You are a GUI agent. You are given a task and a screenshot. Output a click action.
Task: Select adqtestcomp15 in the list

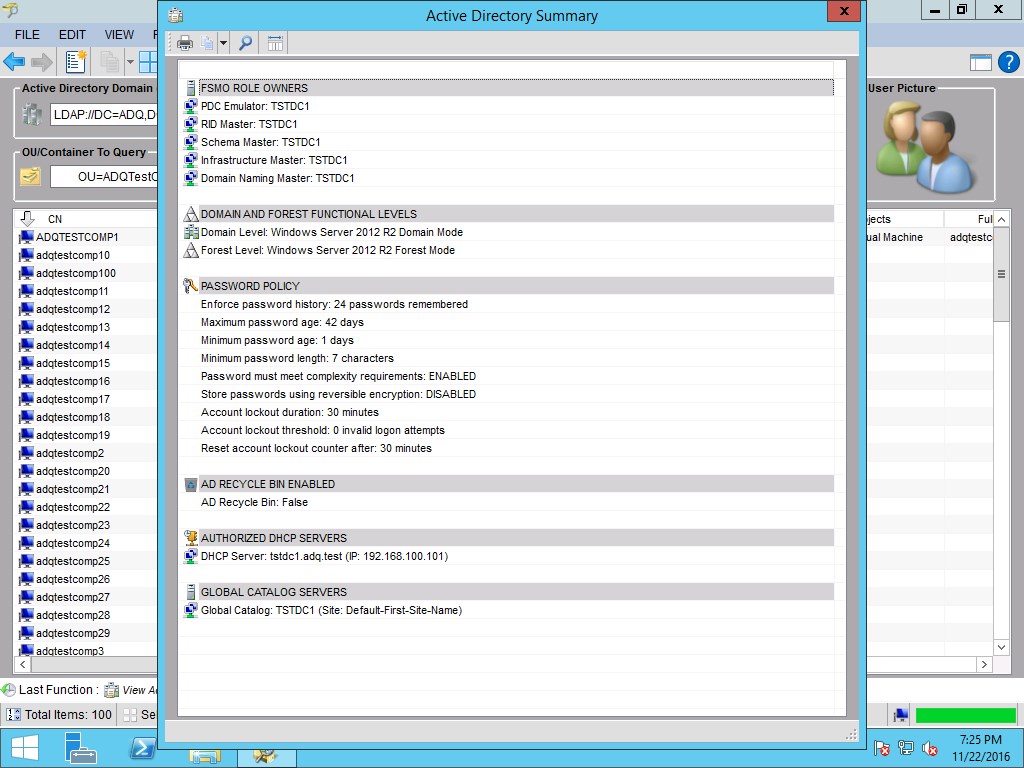72,363
